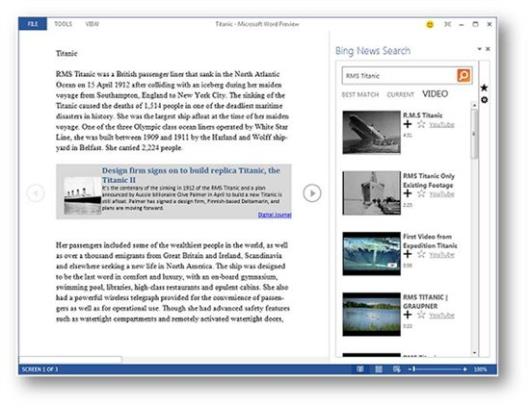Switch to Read Mode view in status bar

[x=360, y=369]
